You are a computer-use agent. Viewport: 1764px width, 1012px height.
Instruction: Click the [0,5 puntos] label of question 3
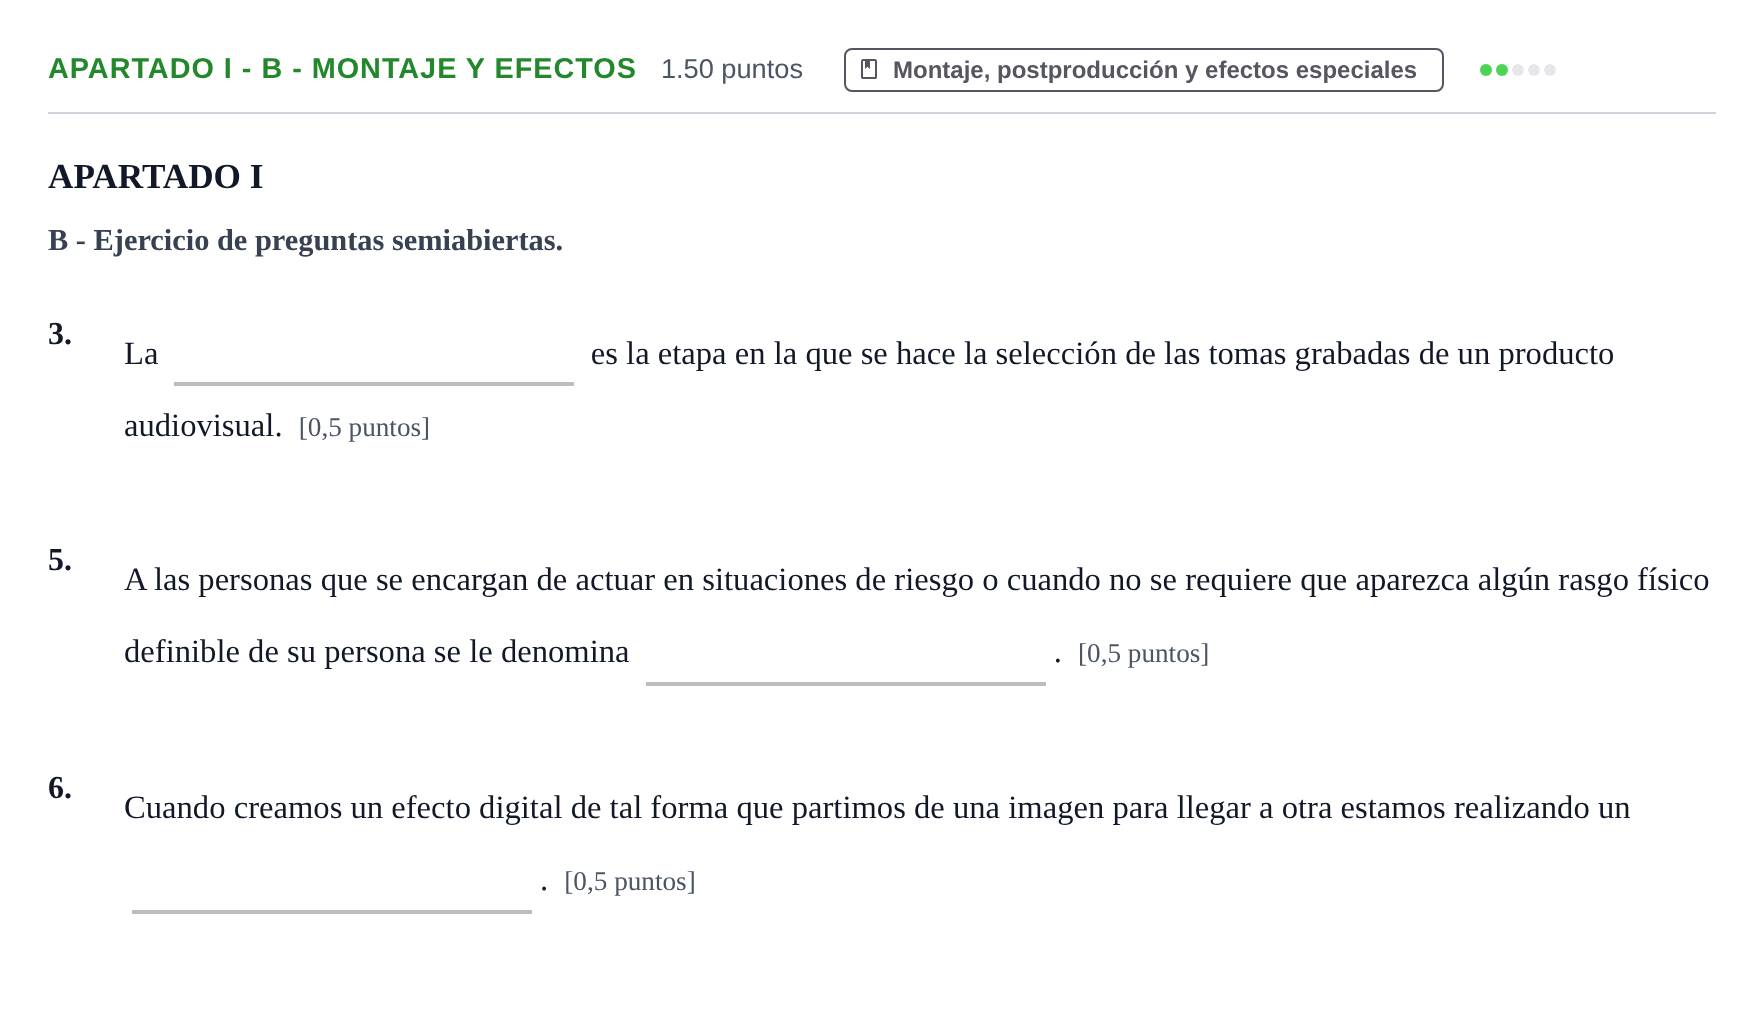click(364, 428)
